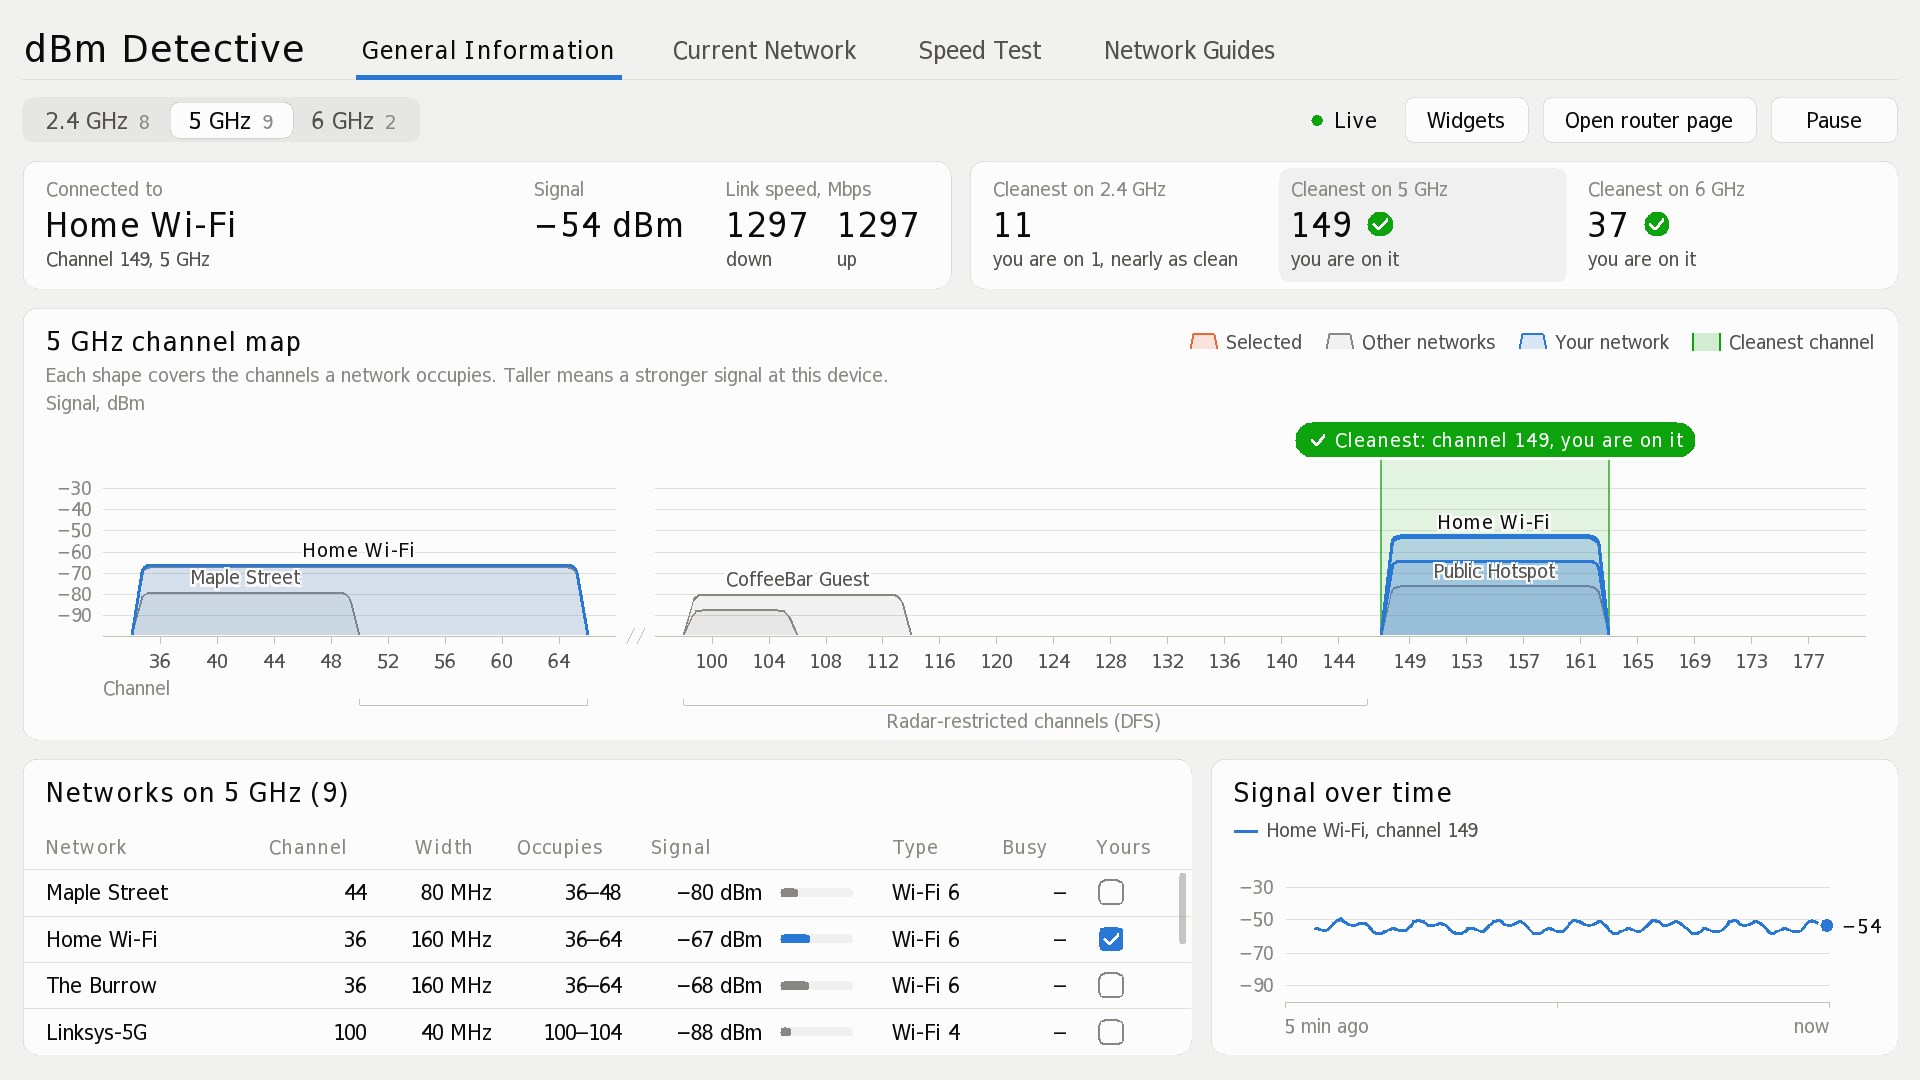1920x1080 pixels.
Task: Select the Linksys-5G network row name
Action: pos(97,1032)
